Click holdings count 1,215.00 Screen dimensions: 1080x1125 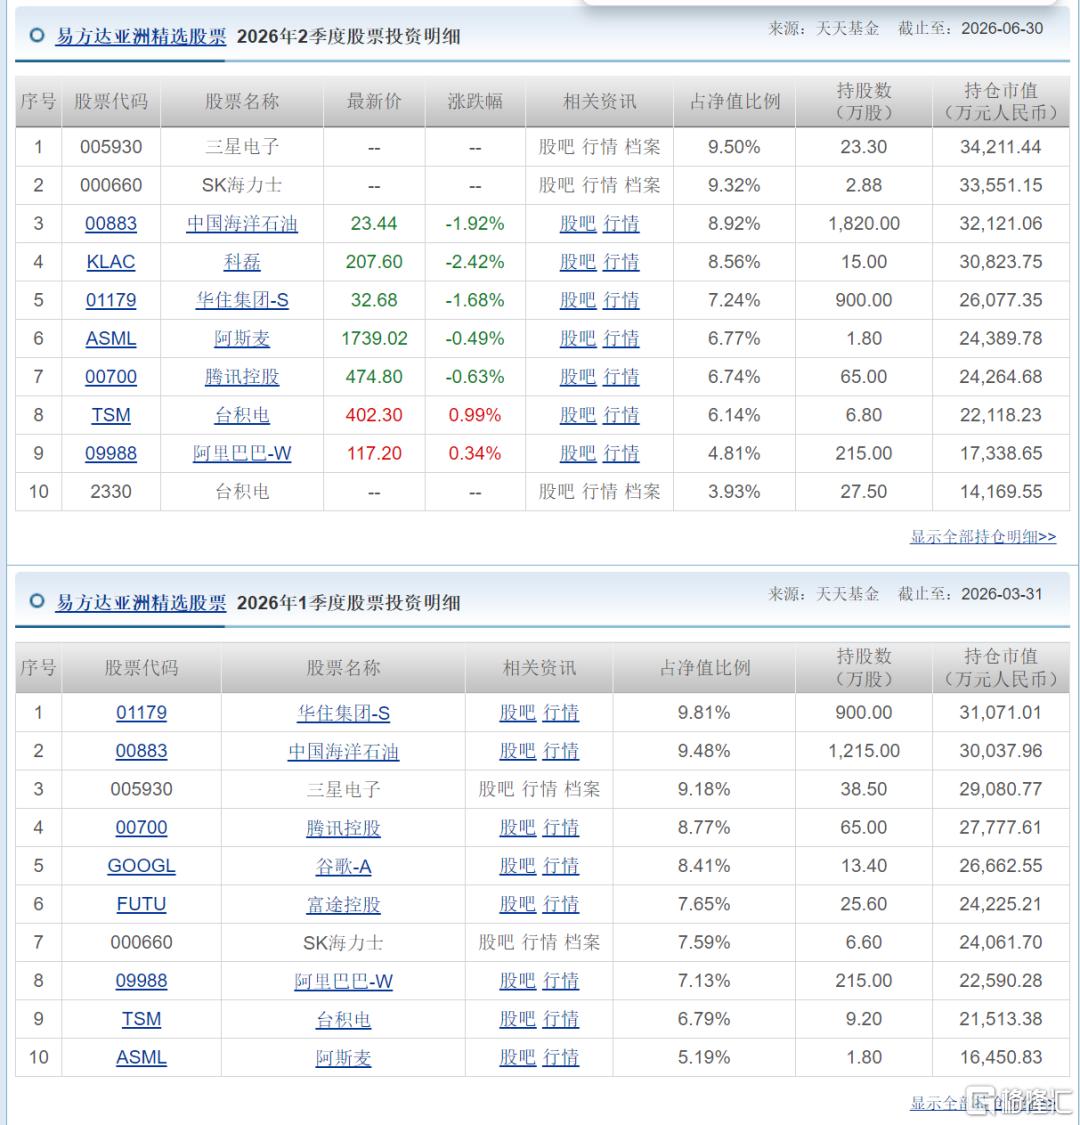(x=864, y=751)
